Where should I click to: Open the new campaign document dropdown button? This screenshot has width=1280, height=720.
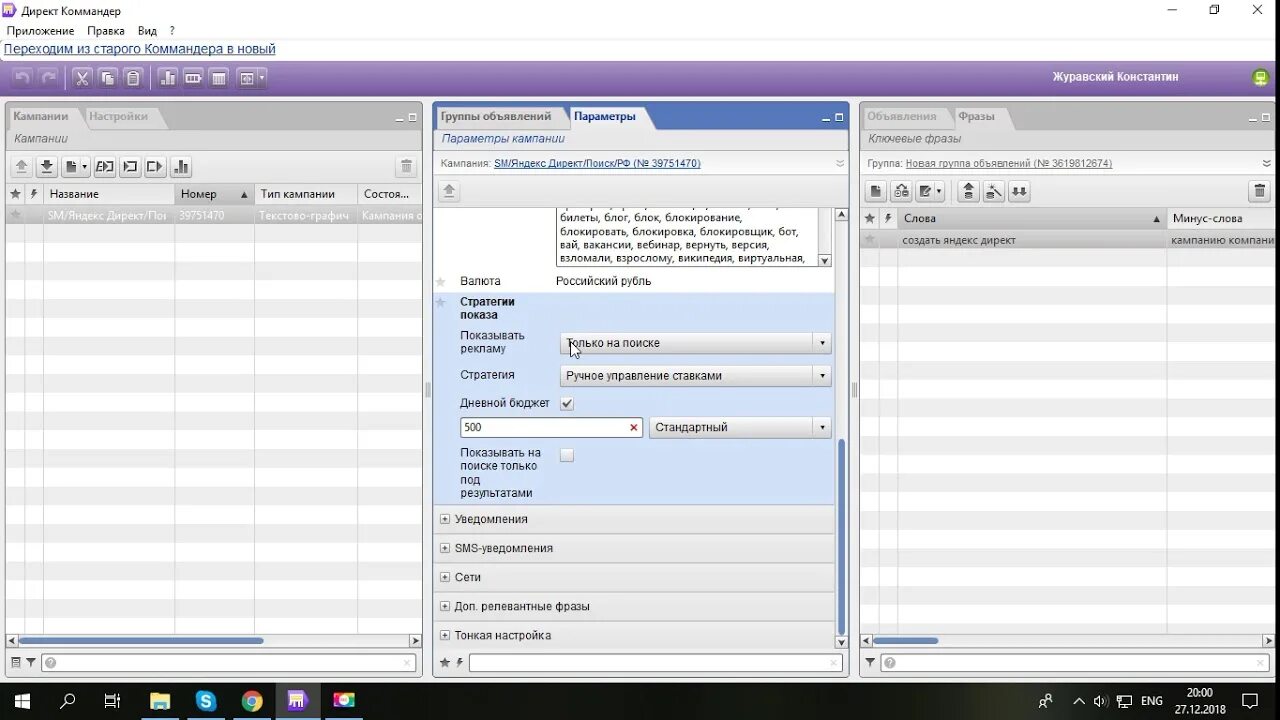(x=76, y=167)
